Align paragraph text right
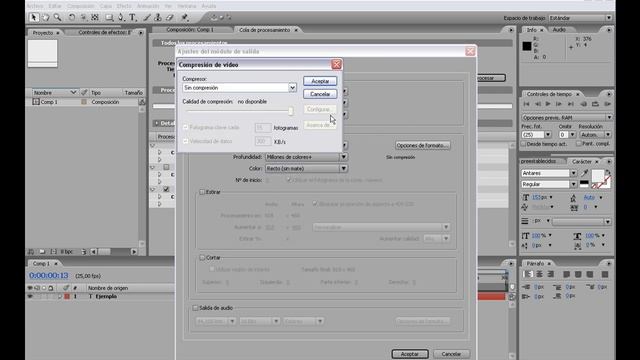This screenshot has width=640, height=360. pyautogui.click(x=551, y=274)
